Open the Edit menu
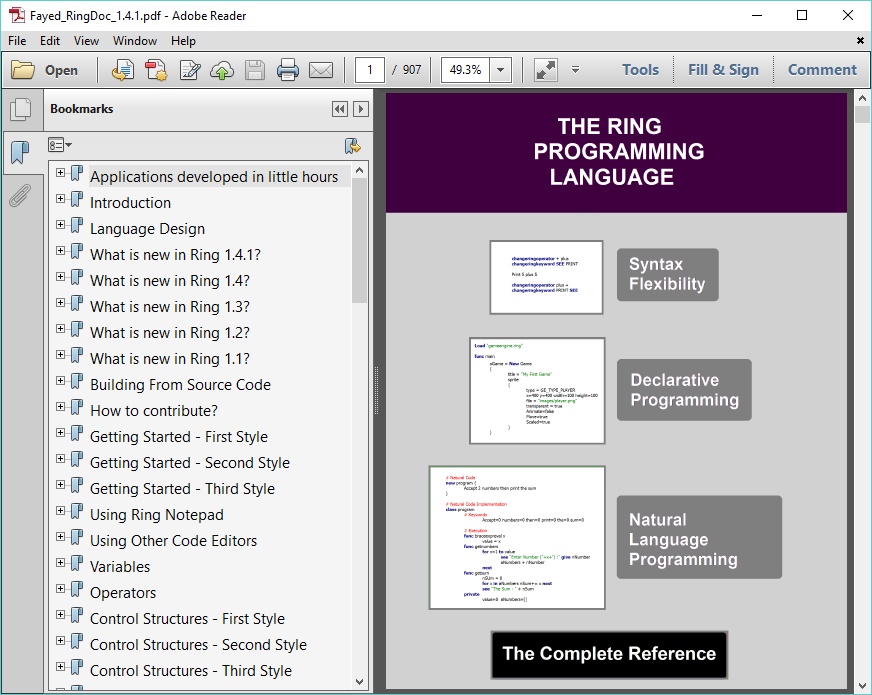This screenshot has width=872, height=695. click(50, 41)
